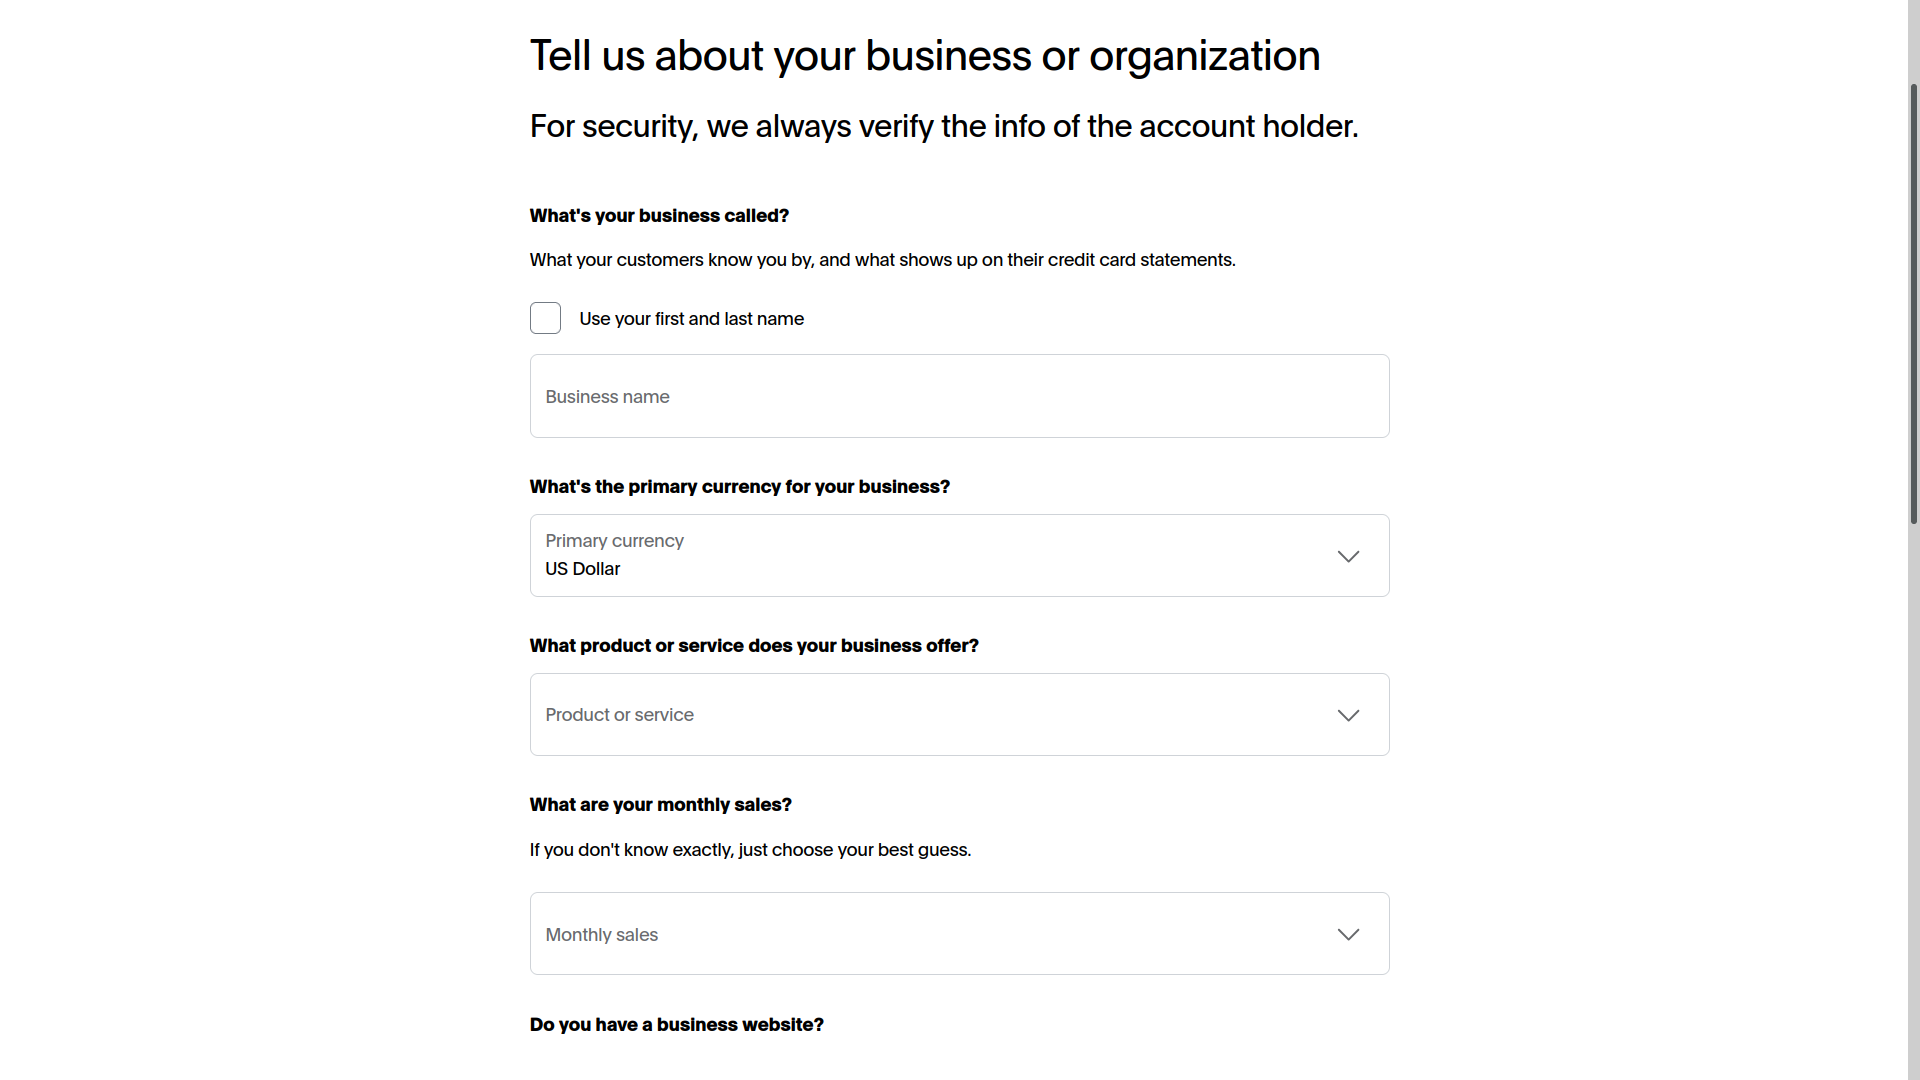1920x1080 pixels.
Task: Click the "choose your best guess" hint text
Action: (x=750, y=850)
